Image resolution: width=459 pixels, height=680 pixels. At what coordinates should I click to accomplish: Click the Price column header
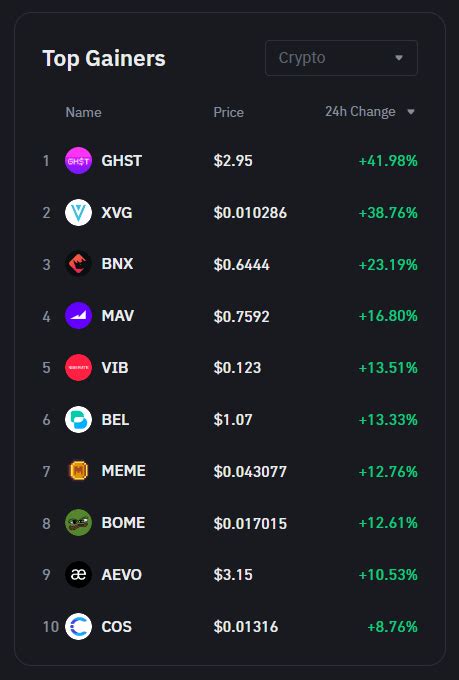pyautogui.click(x=229, y=112)
